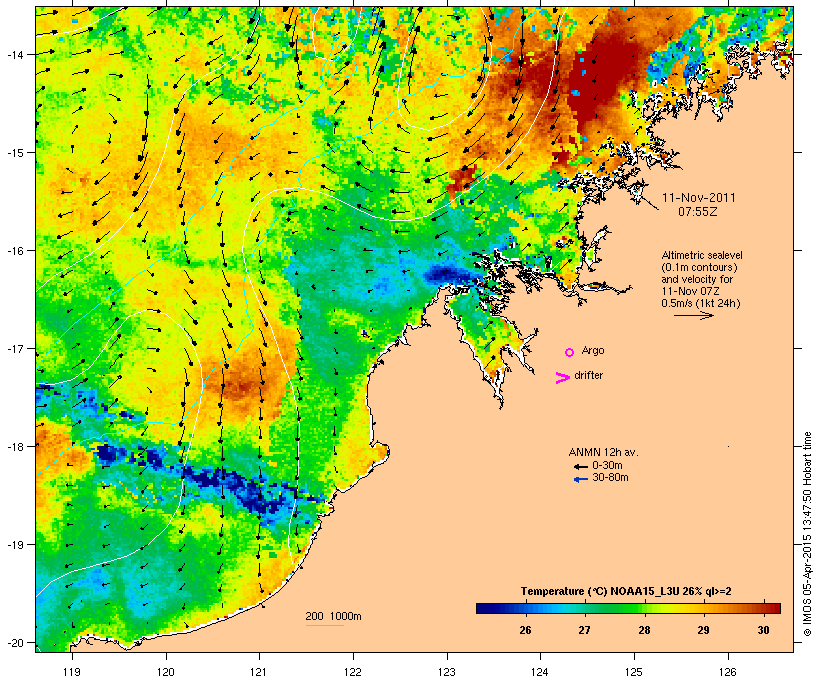Click the '0-30m' depth label

click(x=607, y=465)
